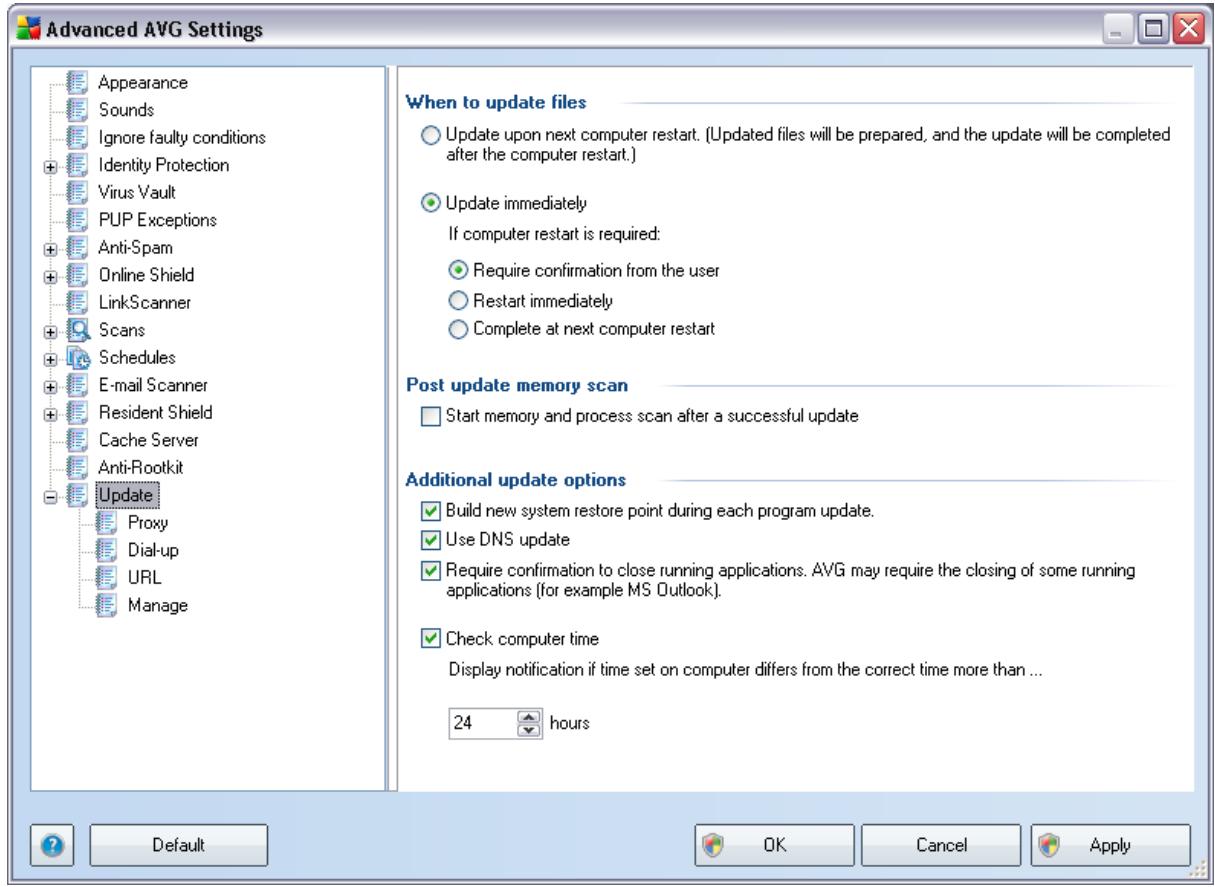Click the Online Shield tree icon
Viewport: 1215px width, 887px height.
(x=79, y=274)
